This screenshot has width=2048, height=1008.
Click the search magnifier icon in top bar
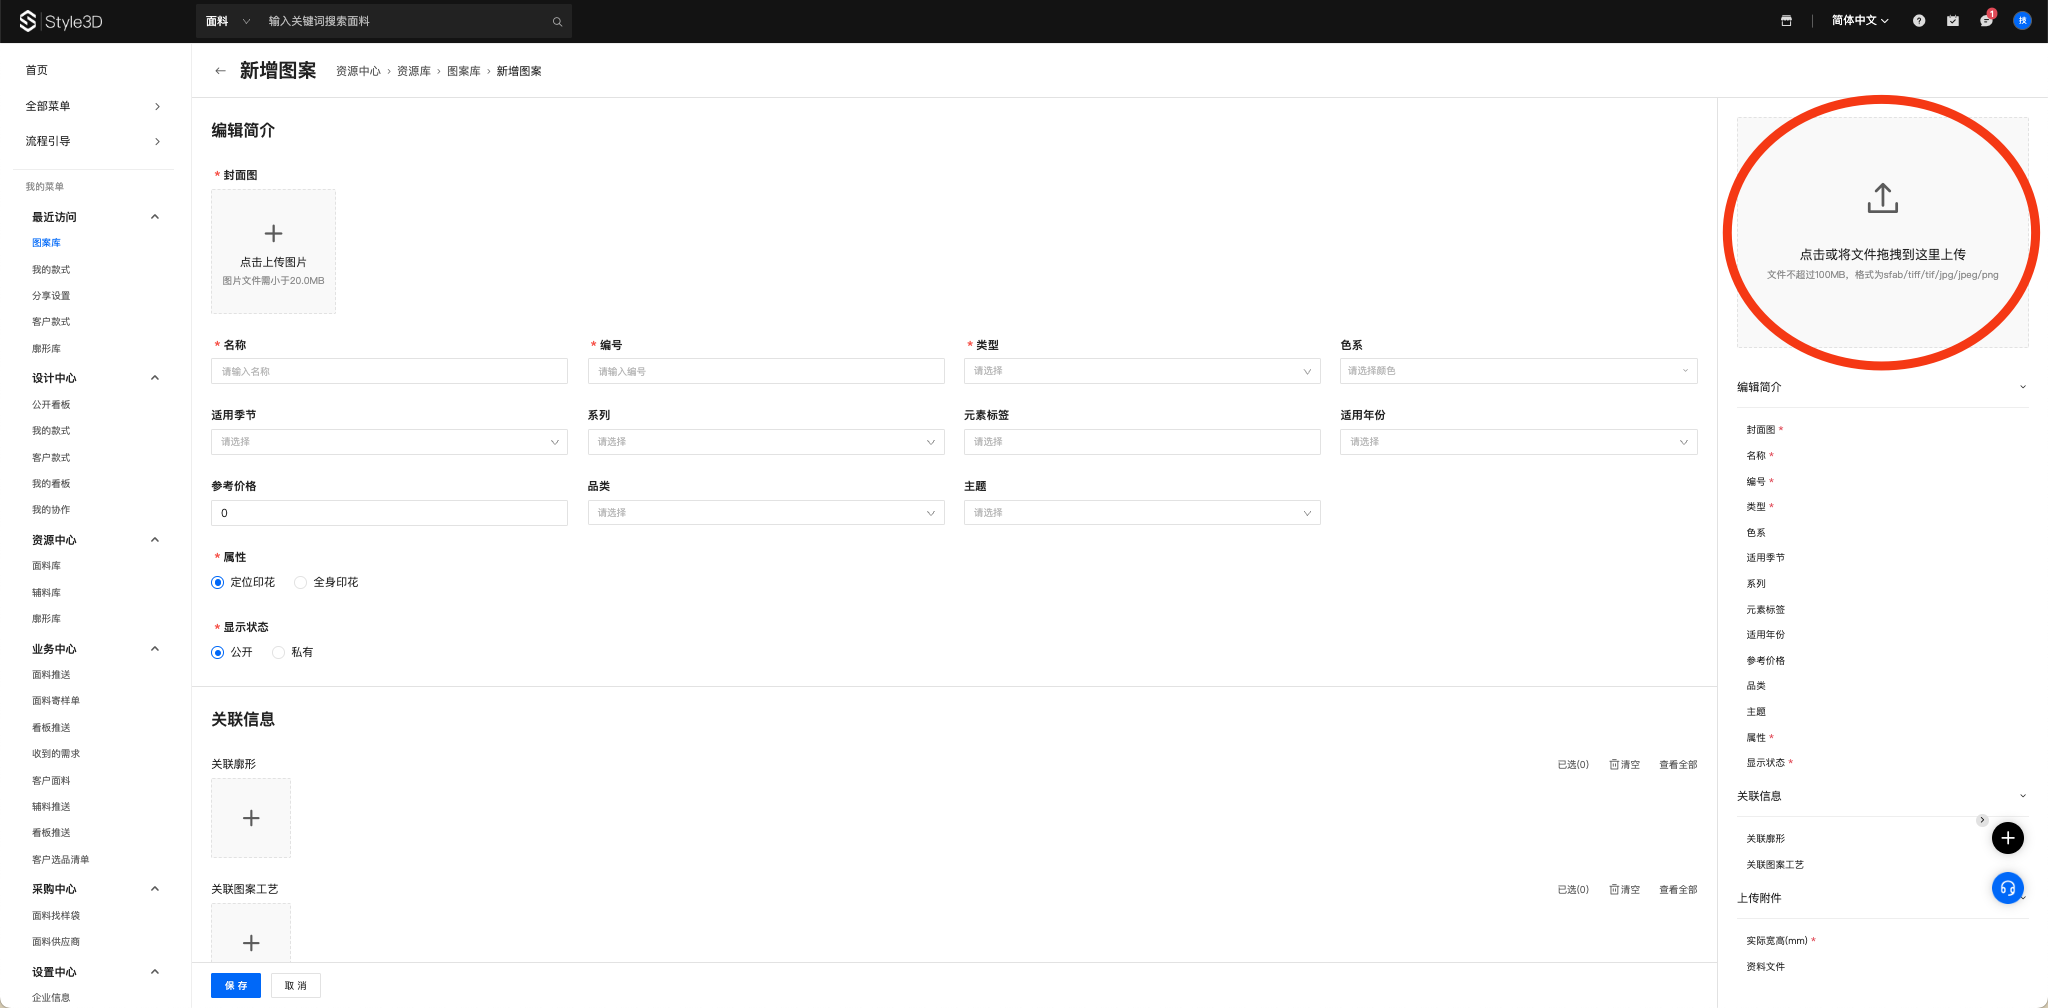pyautogui.click(x=557, y=22)
